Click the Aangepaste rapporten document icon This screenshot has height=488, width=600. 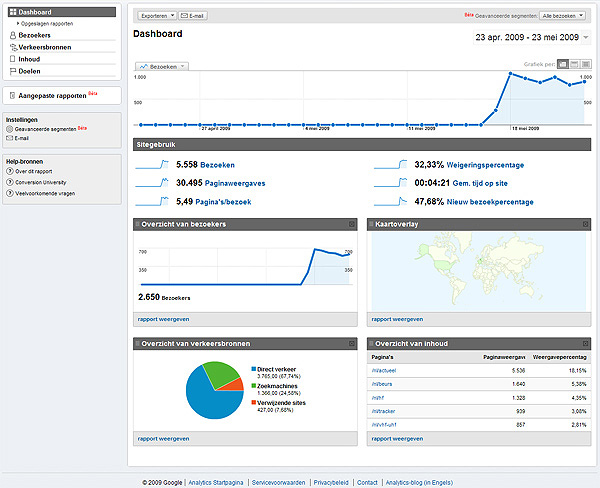[x=12, y=95]
